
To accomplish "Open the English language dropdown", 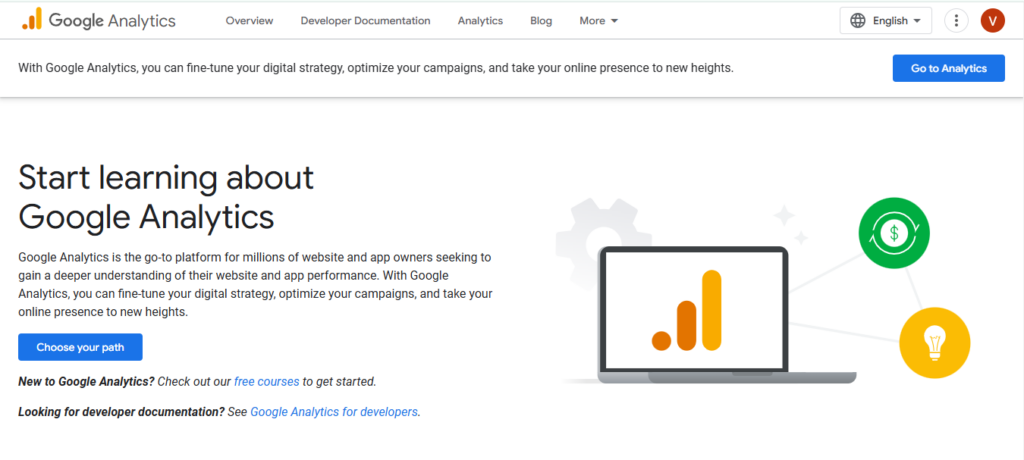I will 886,21.
